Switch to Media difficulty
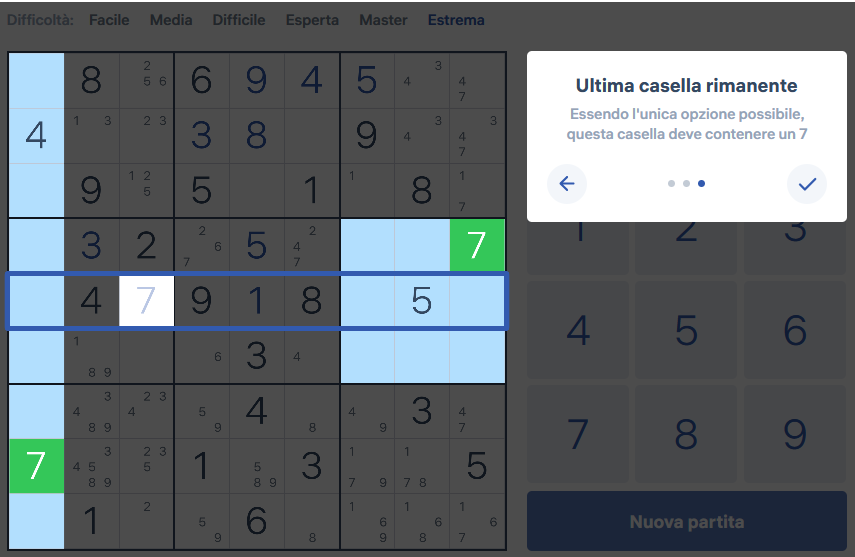855x557 pixels. [x=171, y=20]
